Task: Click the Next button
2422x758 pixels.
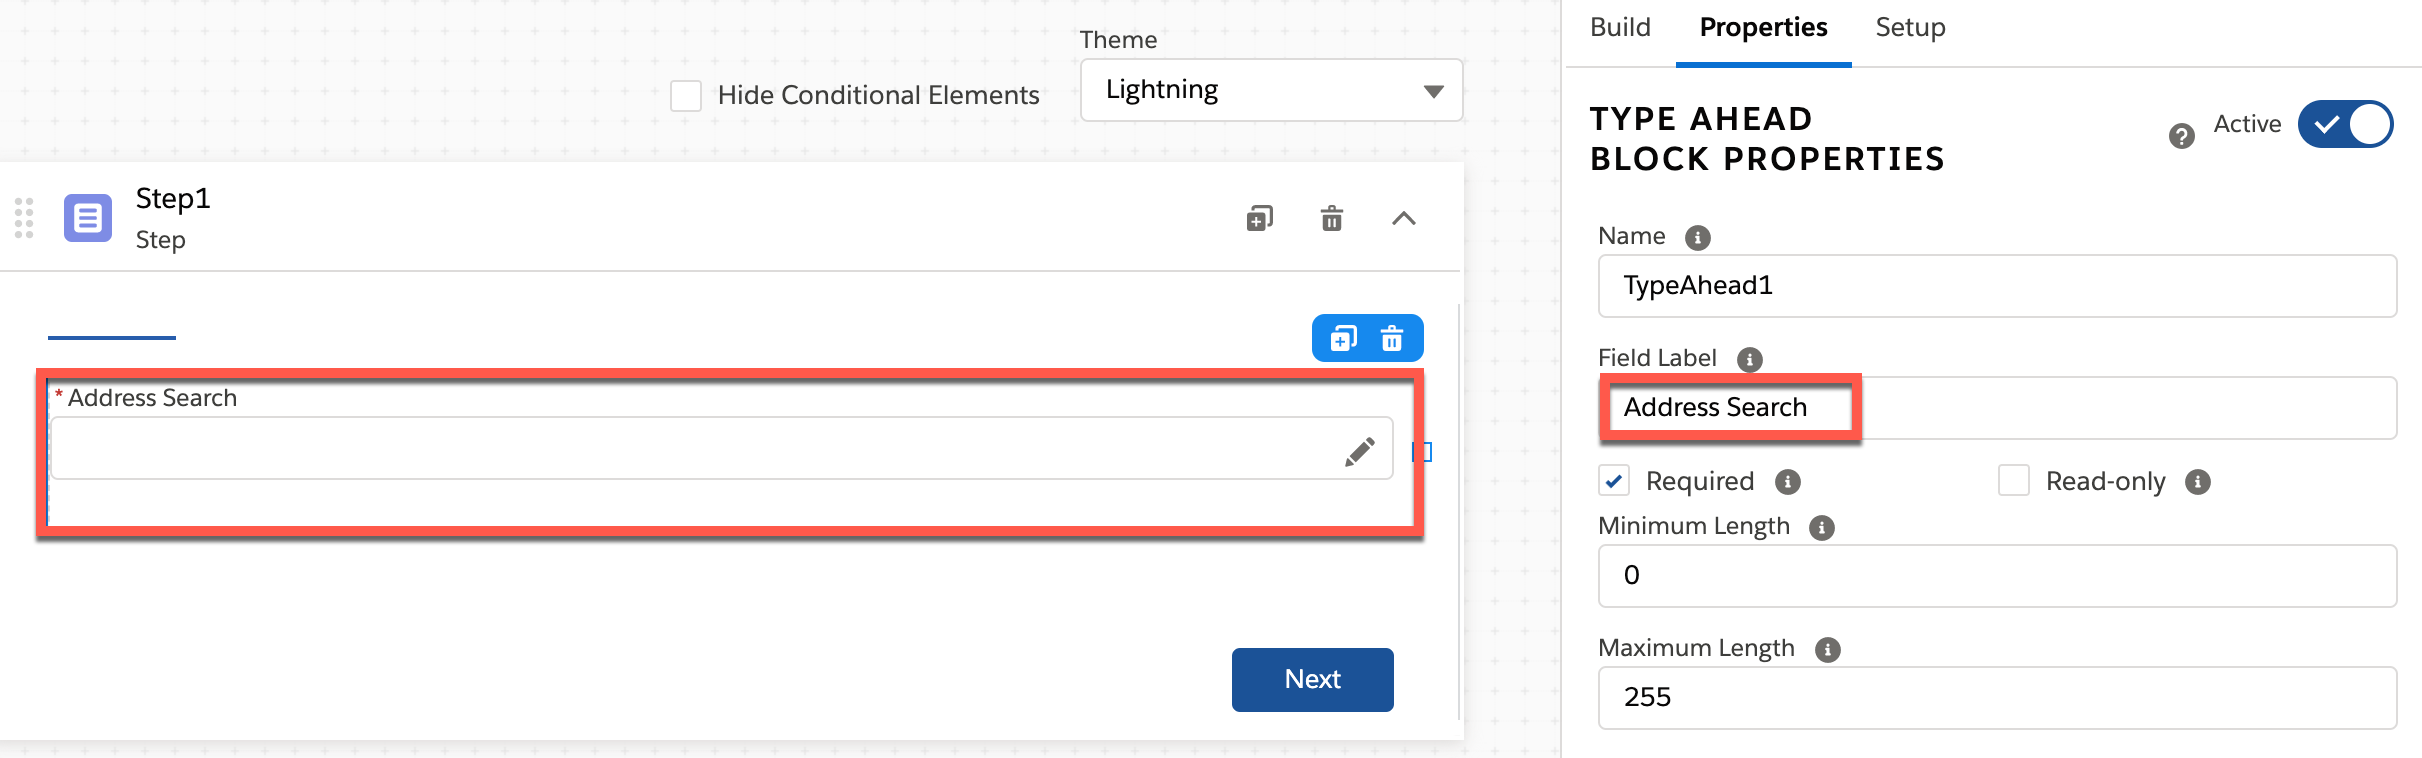Action: click(x=1313, y=680)
